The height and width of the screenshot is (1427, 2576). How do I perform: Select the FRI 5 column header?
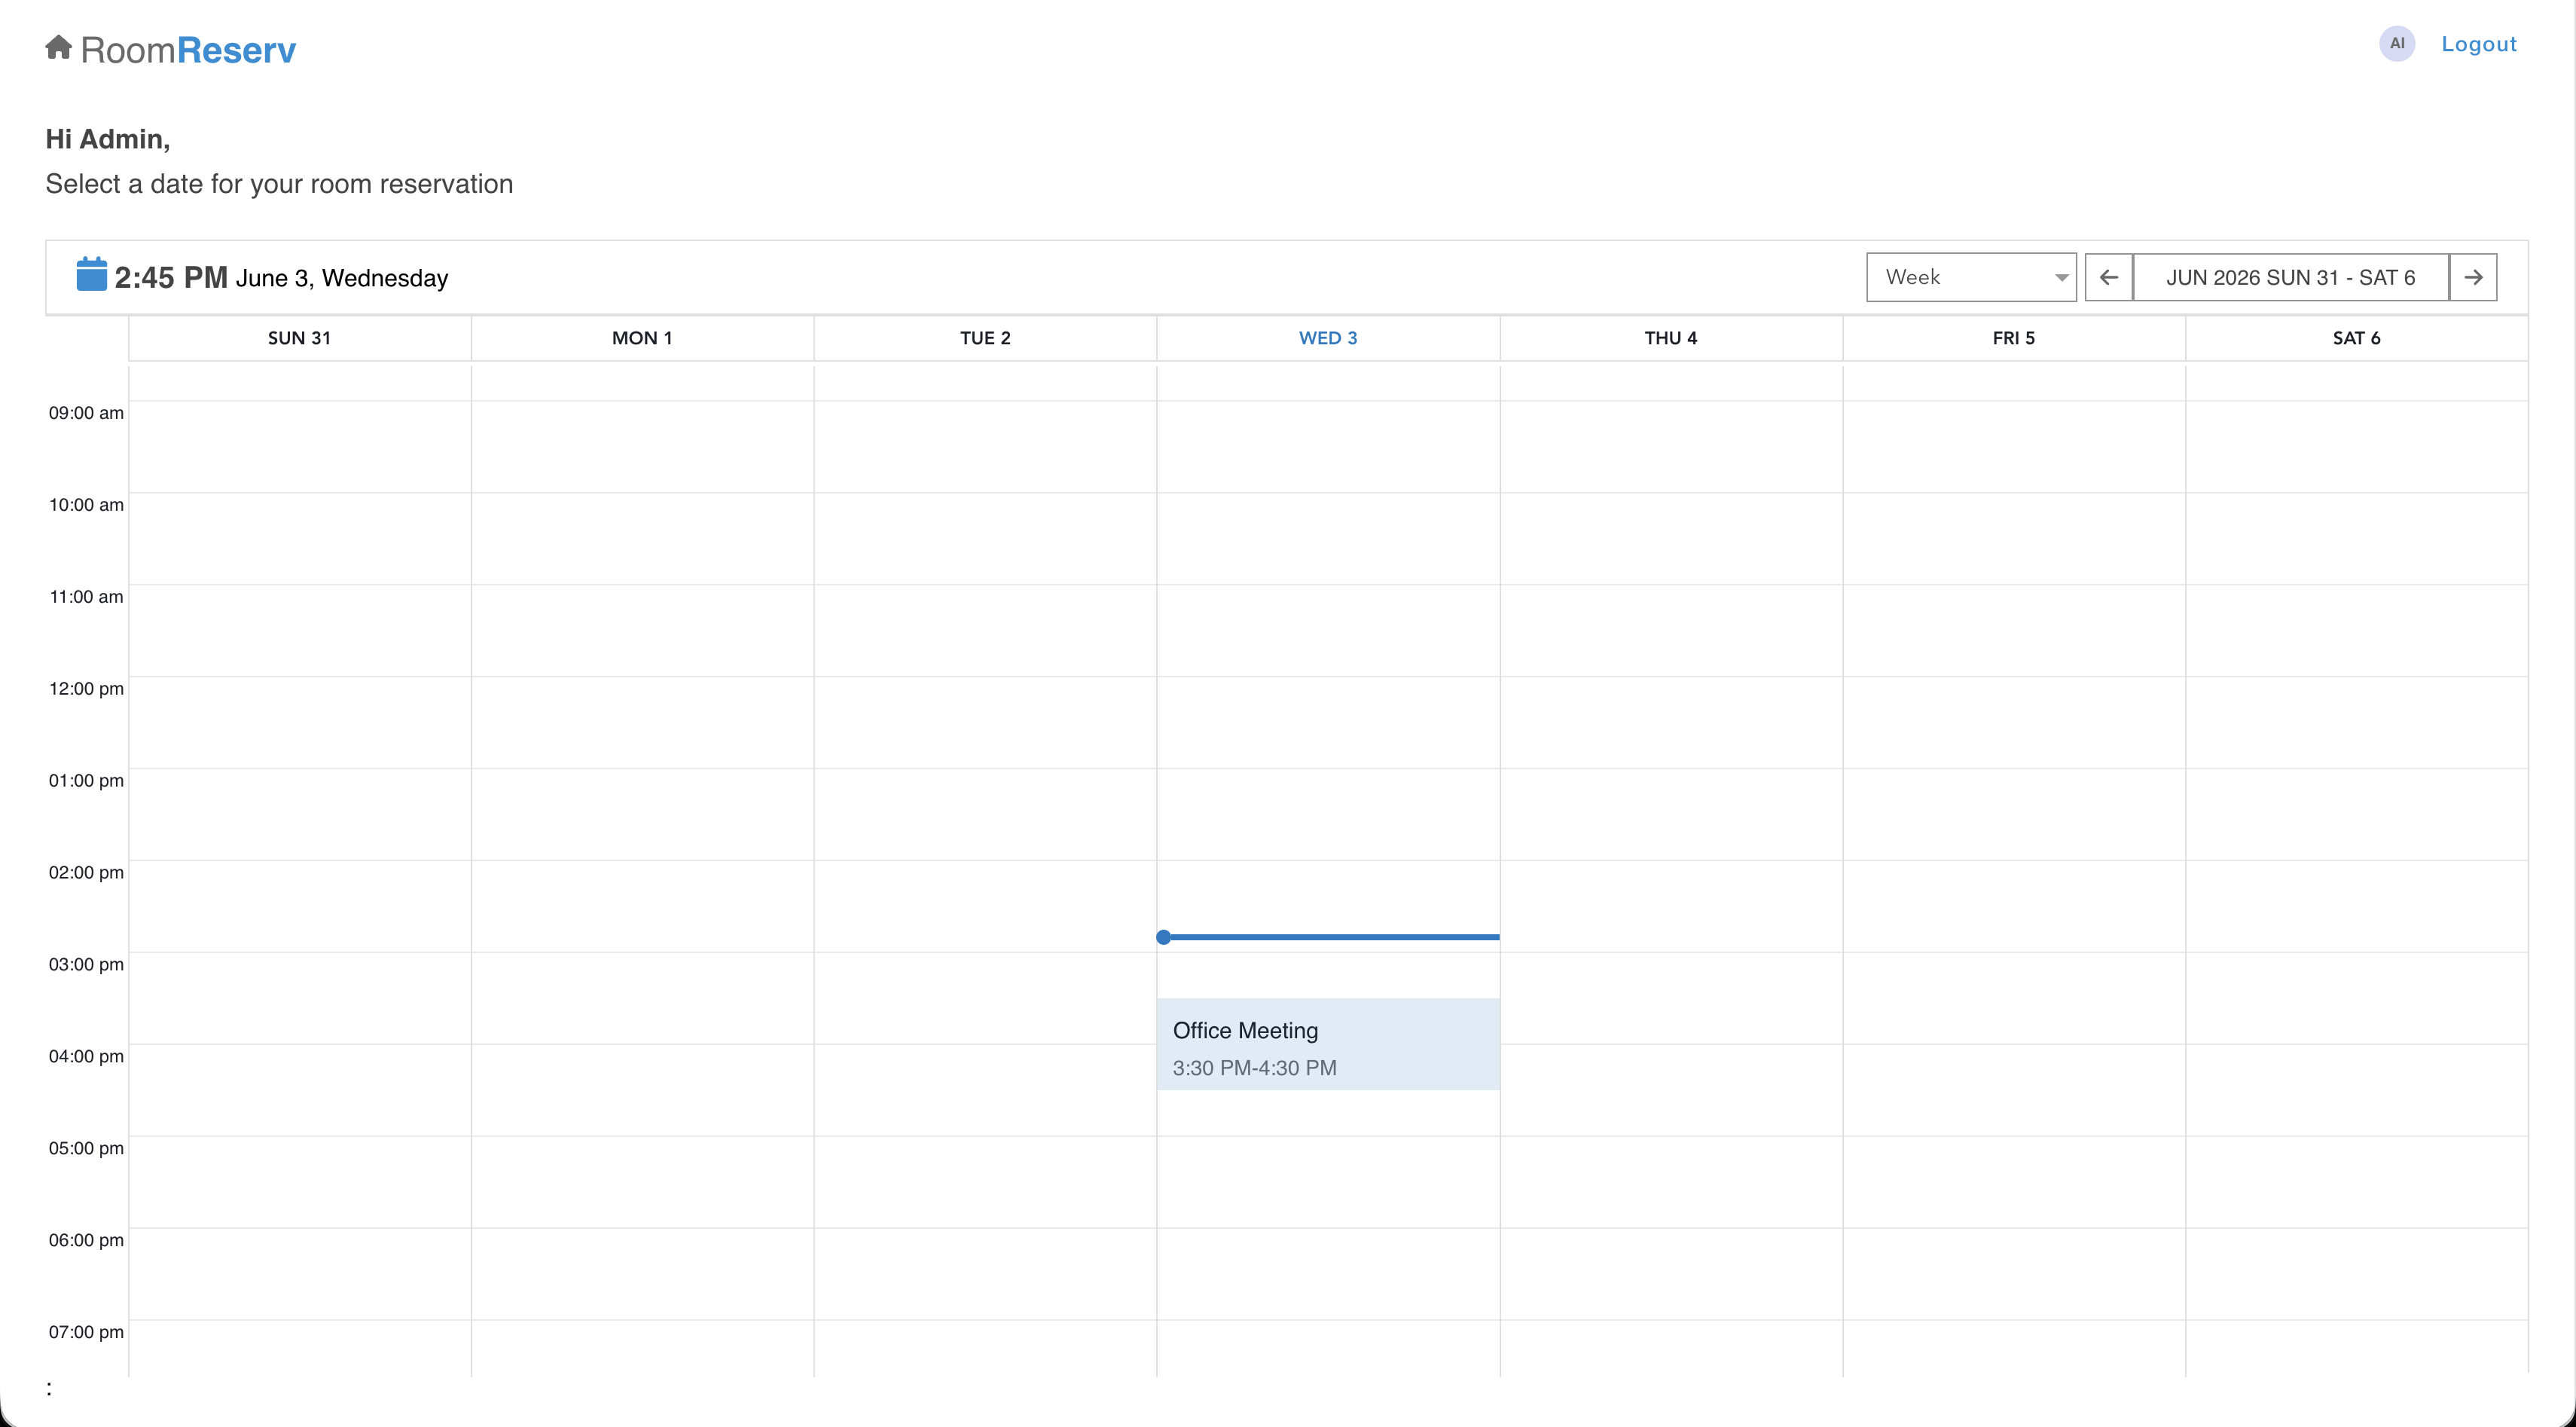(x=2013, y=338)
